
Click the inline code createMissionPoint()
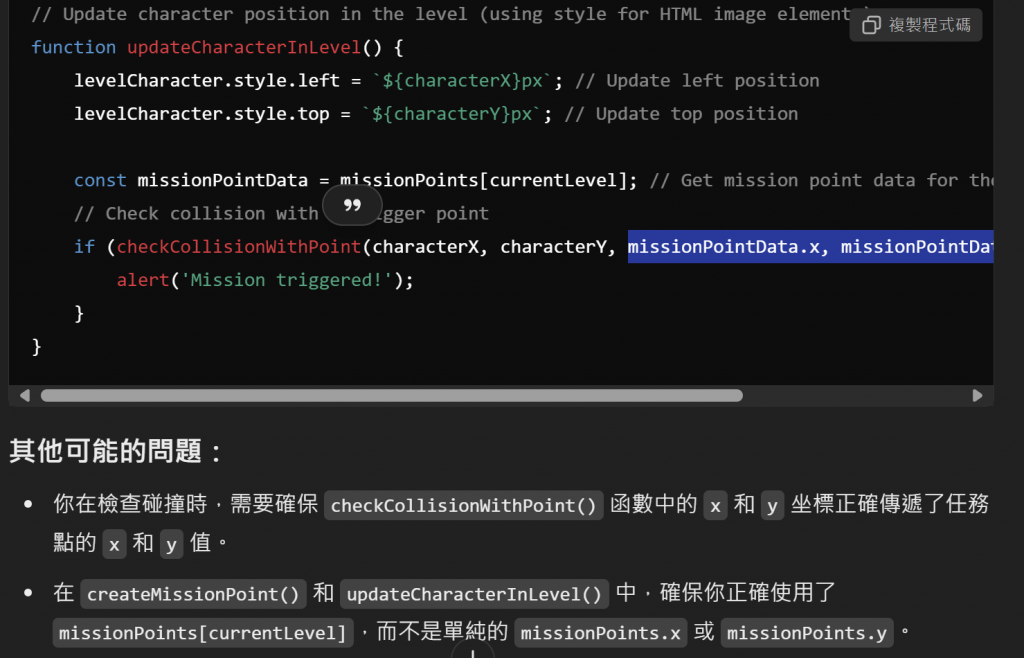(x=193, y=594)
